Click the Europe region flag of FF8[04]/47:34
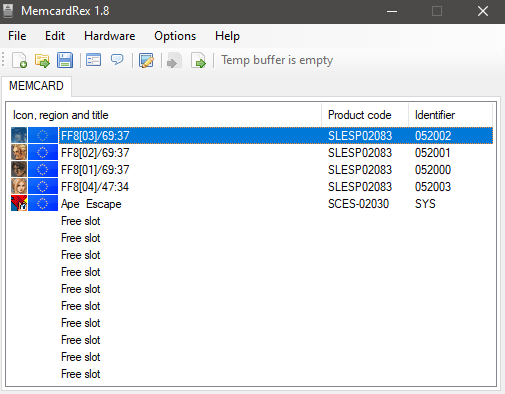Viewport: 505px width, 394px height. (43, 187)
